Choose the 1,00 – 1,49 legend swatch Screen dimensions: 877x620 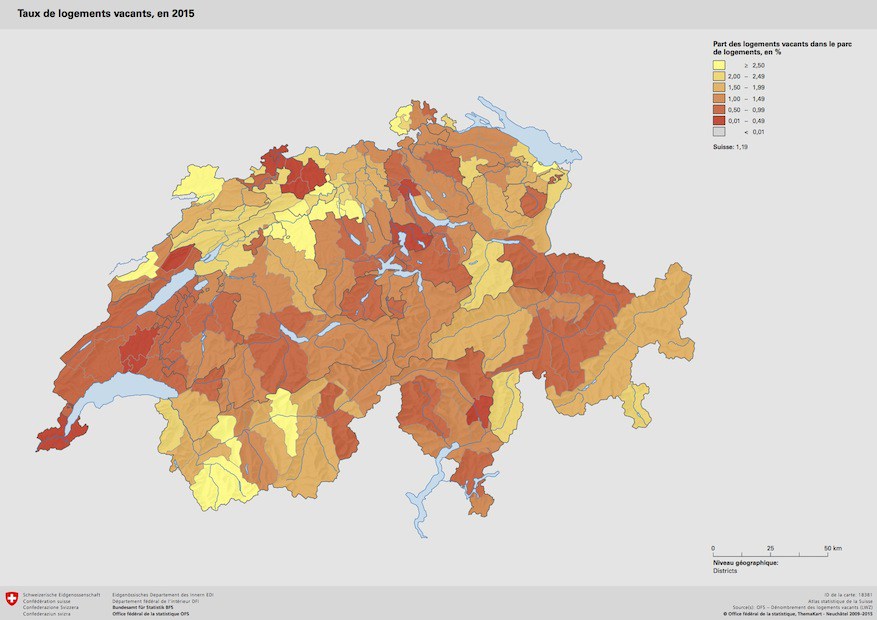[x=719, y=98]
